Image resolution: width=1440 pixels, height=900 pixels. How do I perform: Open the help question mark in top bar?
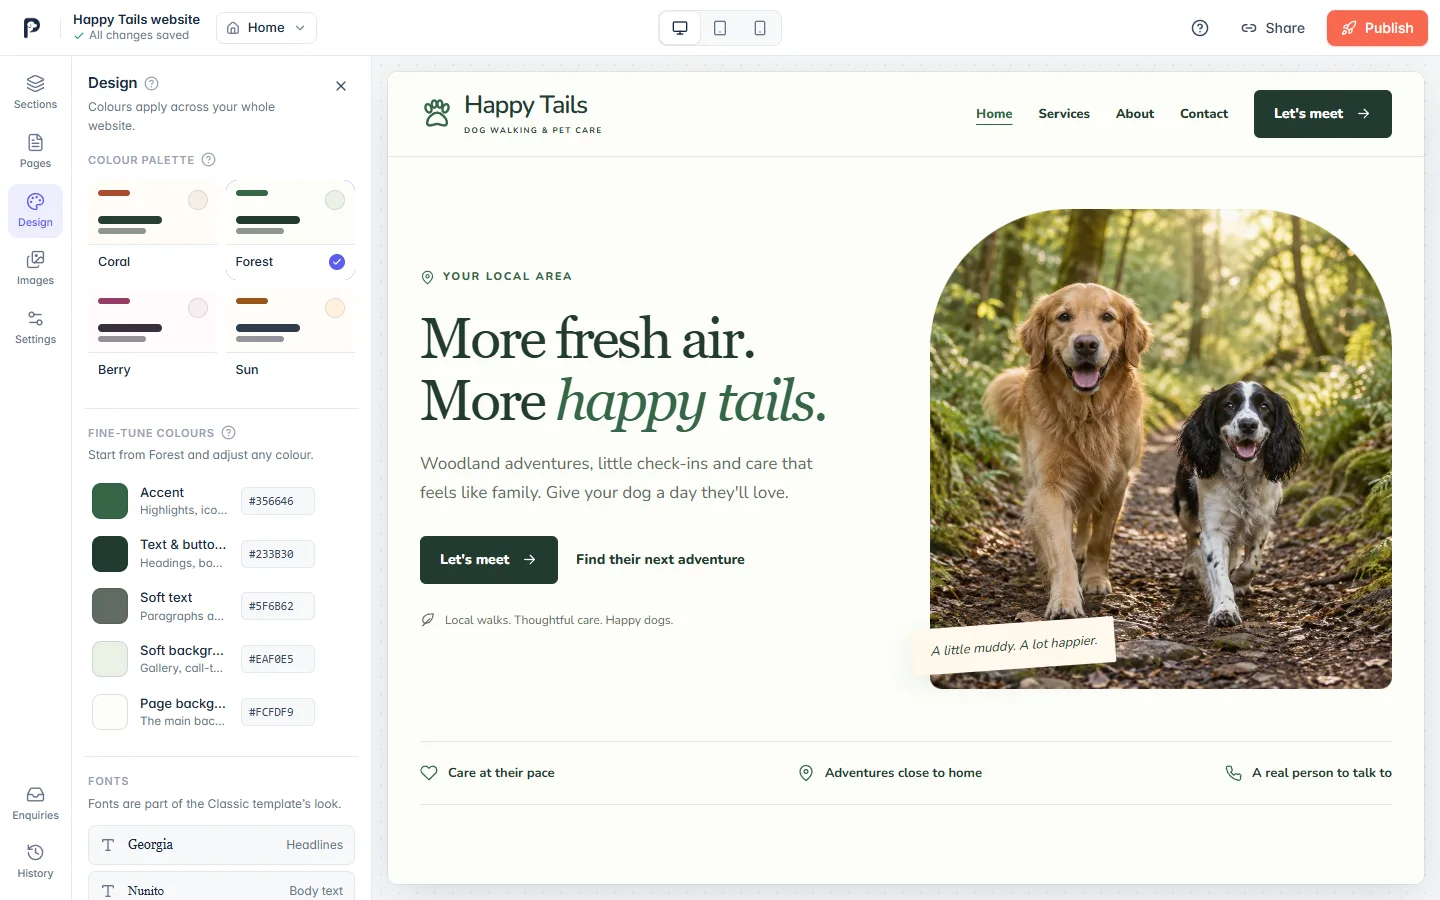click(1200, 28)
